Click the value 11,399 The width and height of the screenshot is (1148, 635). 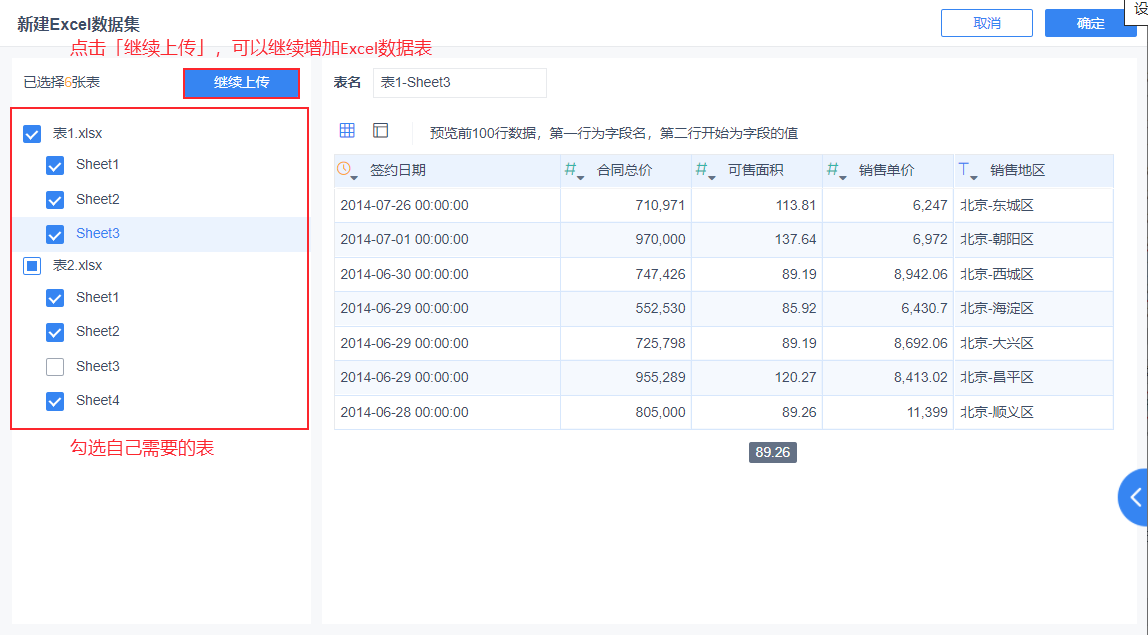(x=927, y=412)
